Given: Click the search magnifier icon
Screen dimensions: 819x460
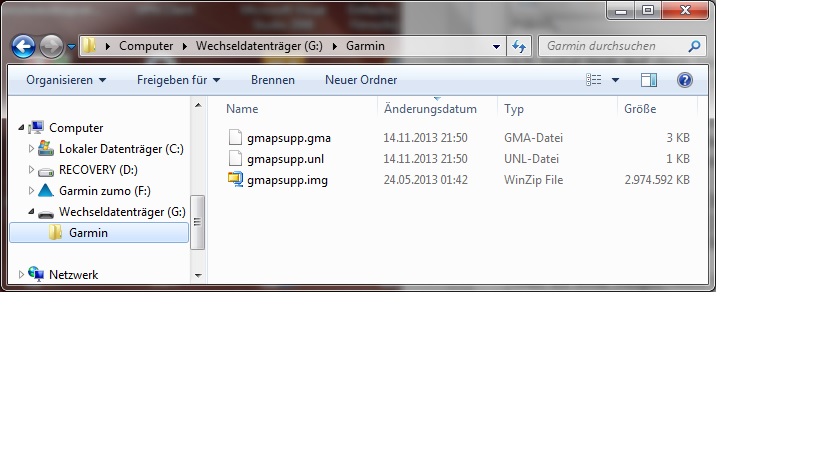Looking at the screenshot, I should point(694,46).
